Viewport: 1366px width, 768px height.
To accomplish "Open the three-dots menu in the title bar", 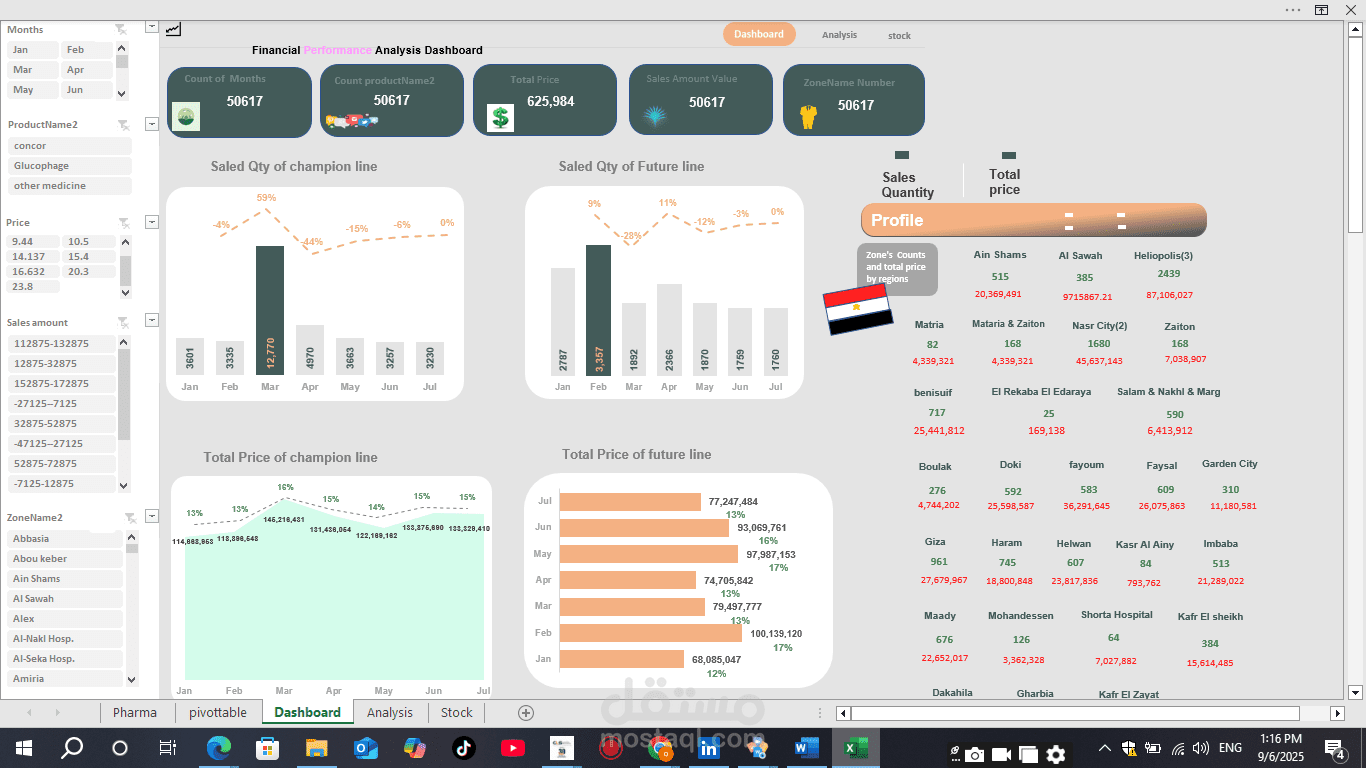I will click(1293, 9).
